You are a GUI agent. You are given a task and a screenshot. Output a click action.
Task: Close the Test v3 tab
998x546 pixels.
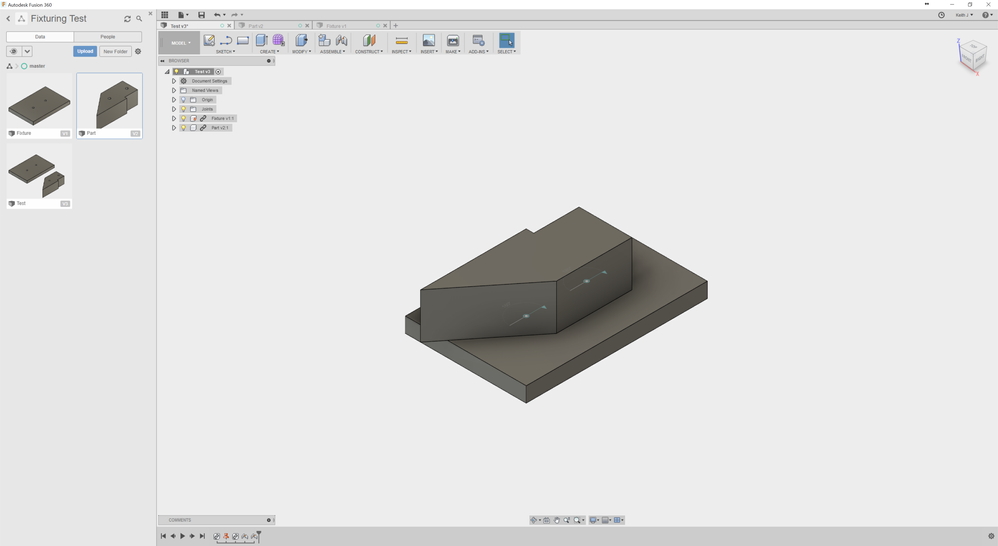click(x=229, y=26)
